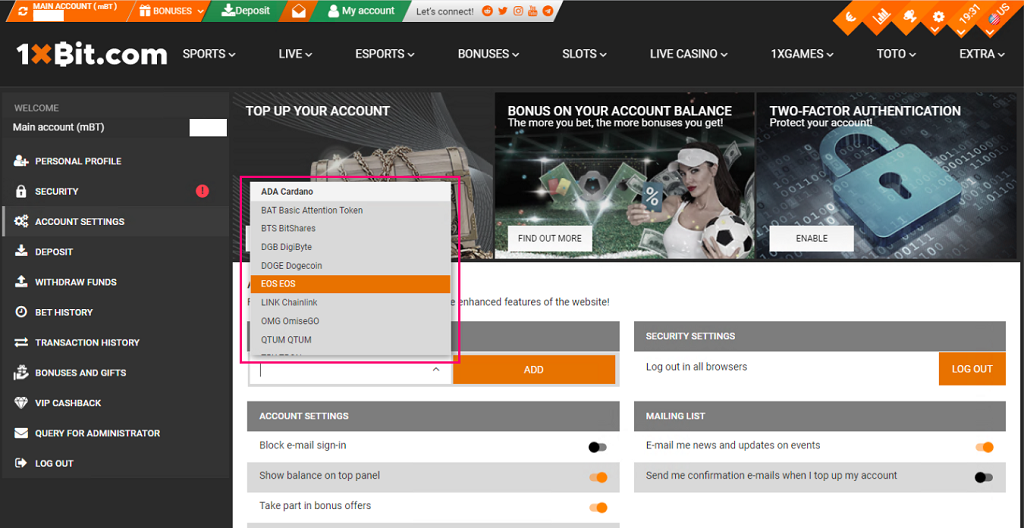The width and height of the screenshot is (1024, 528).
Task: Open the 19:31 time zone dropdown
Action: coord(968,18)
